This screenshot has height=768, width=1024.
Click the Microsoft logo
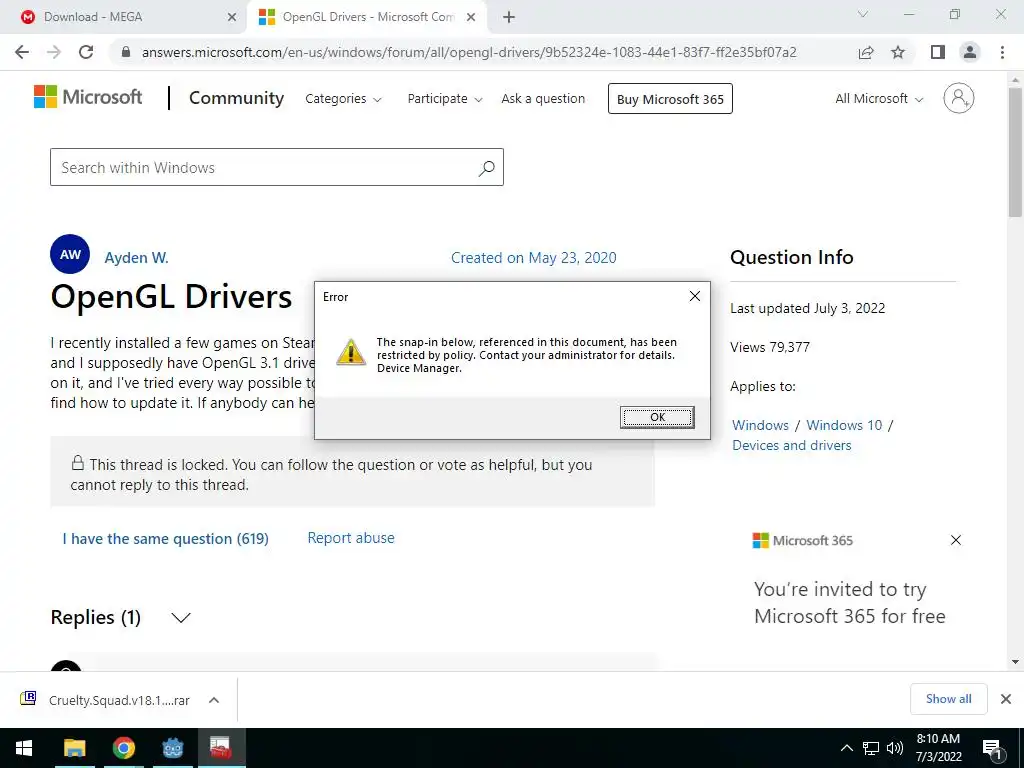tap(88, 97)
